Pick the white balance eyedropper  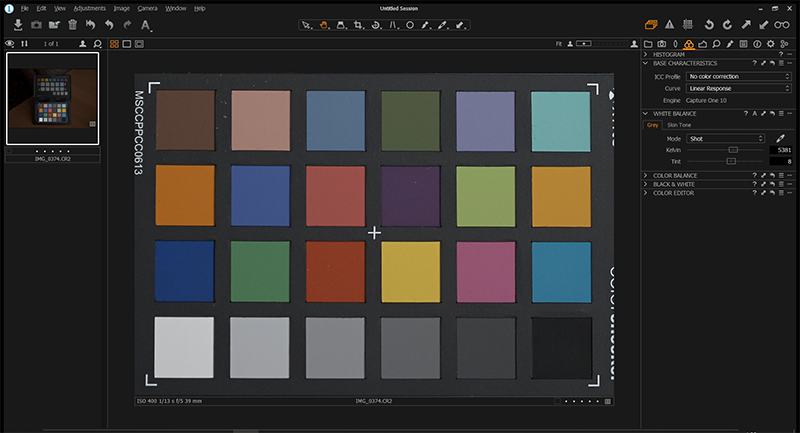(x=779, y=137)
